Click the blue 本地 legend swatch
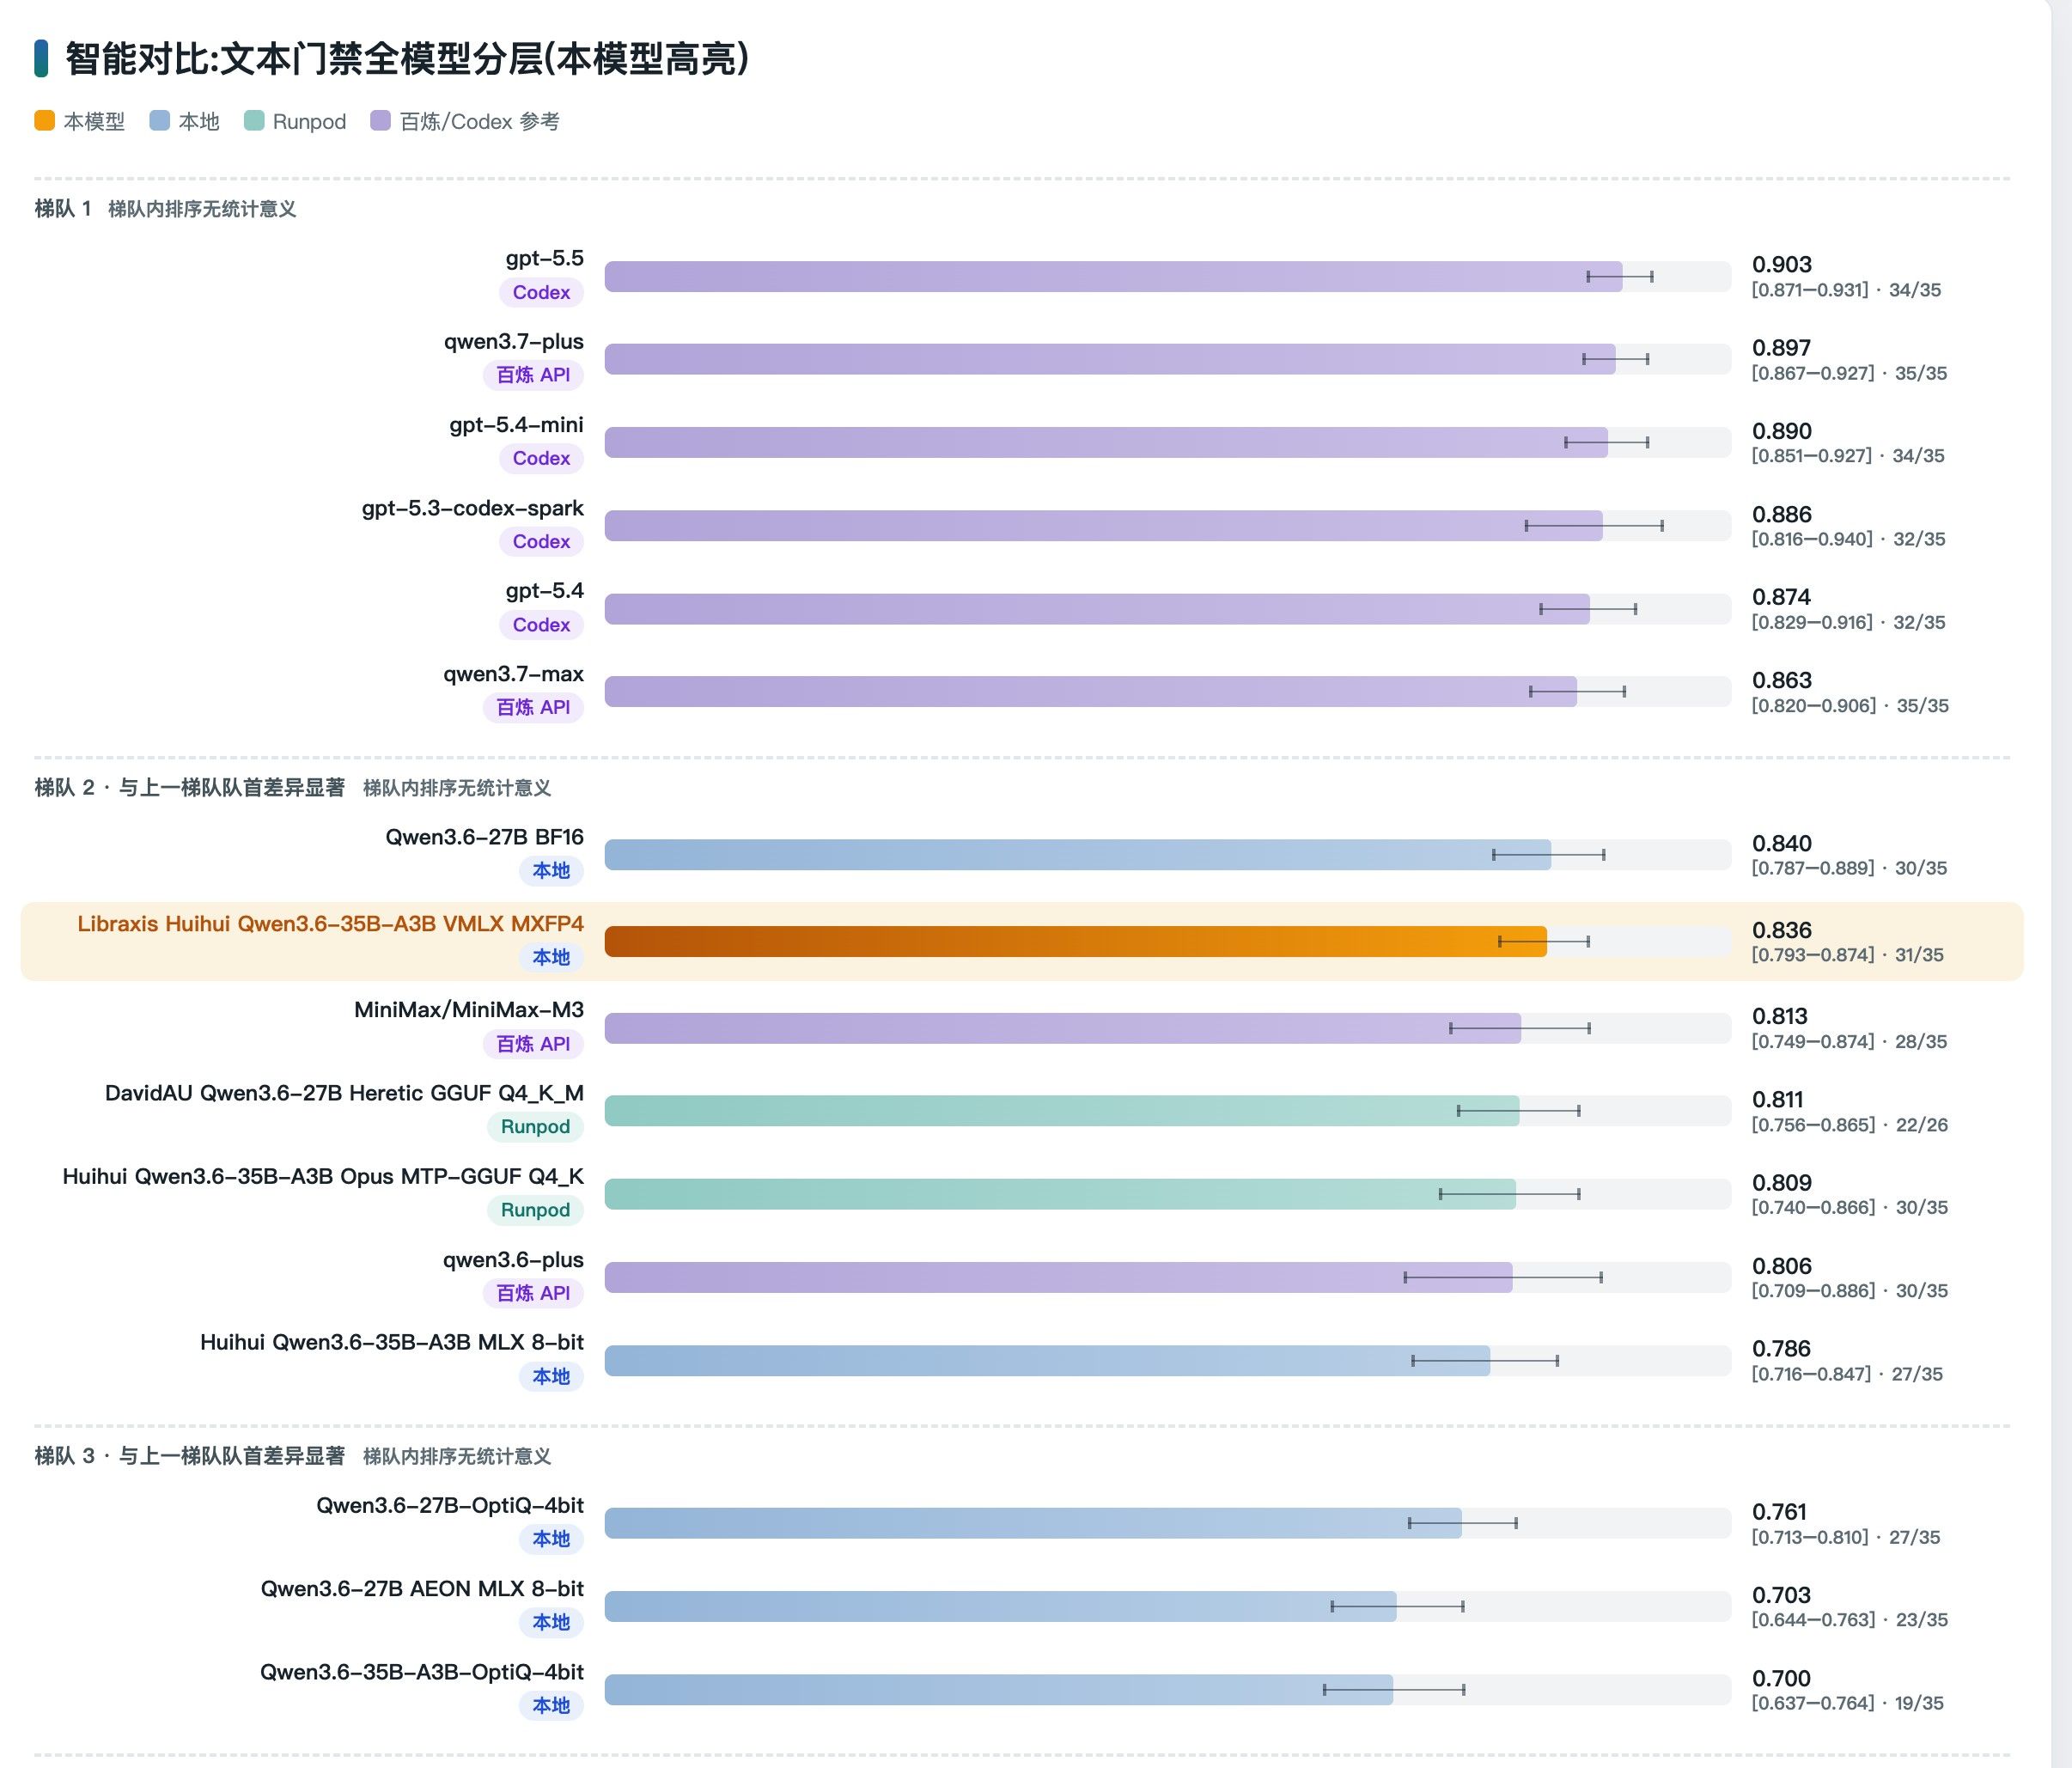Viewport: 2072px width, 1768px height. 159,121
